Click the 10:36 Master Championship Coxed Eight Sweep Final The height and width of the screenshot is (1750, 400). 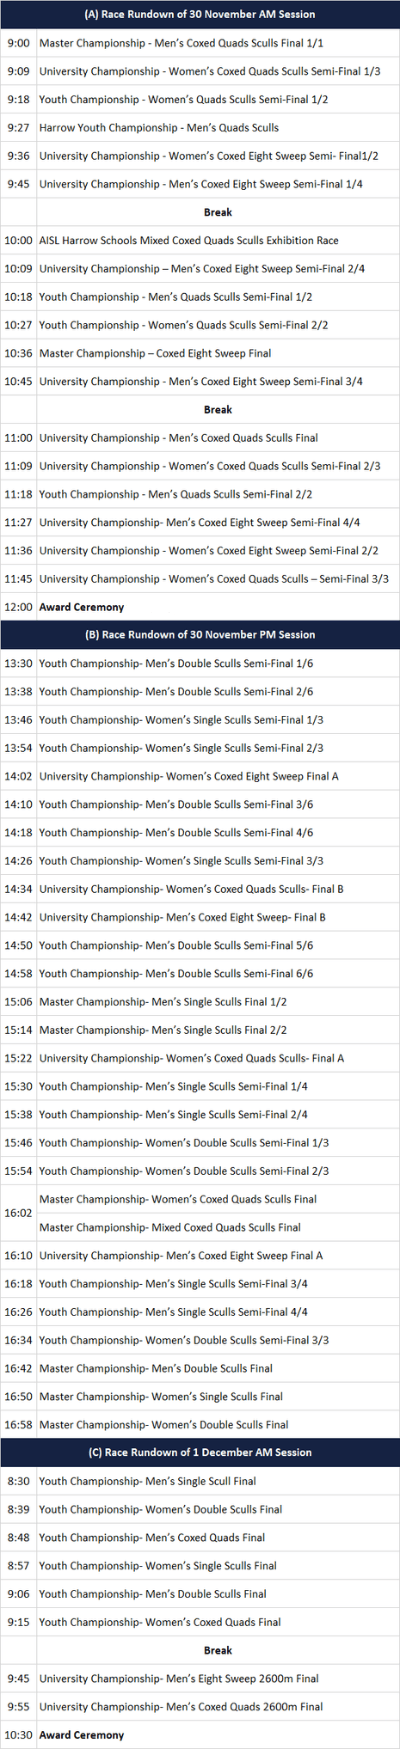200,353
